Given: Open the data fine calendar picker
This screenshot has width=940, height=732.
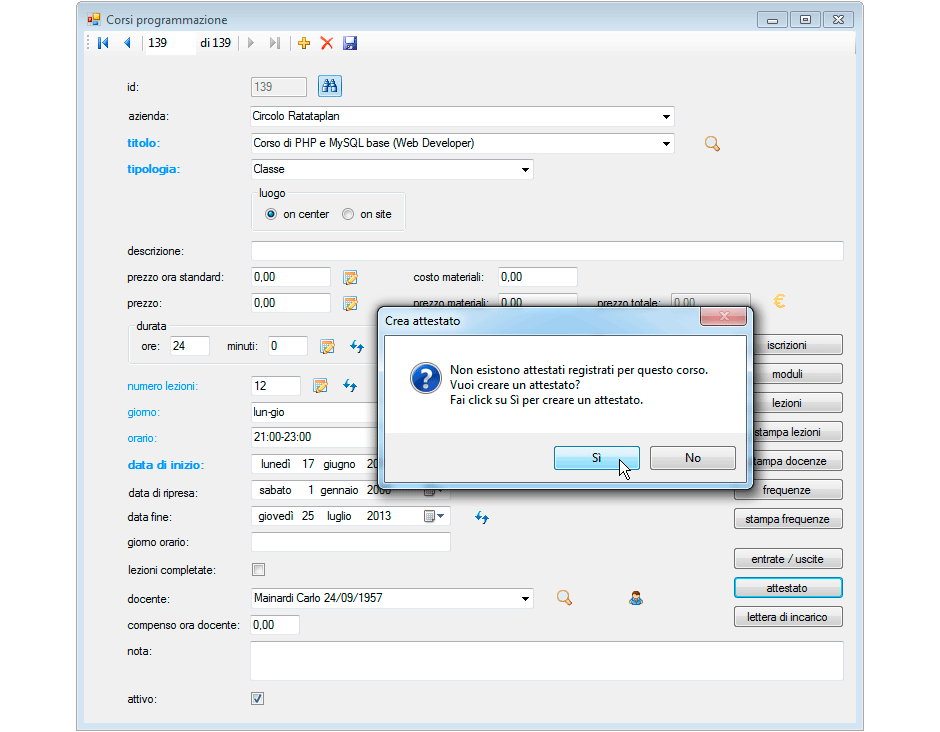Looking at the screenshot, I should point(434,516).
